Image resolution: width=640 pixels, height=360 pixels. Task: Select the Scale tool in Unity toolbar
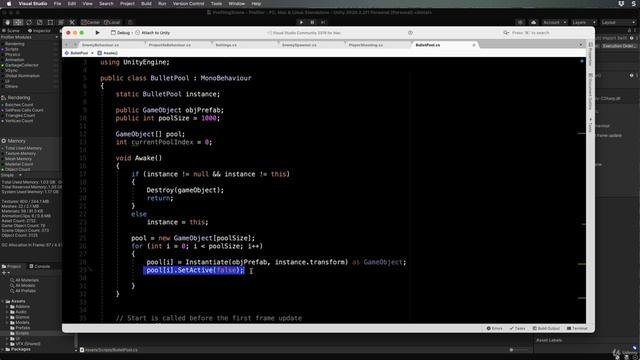[40, 22]
